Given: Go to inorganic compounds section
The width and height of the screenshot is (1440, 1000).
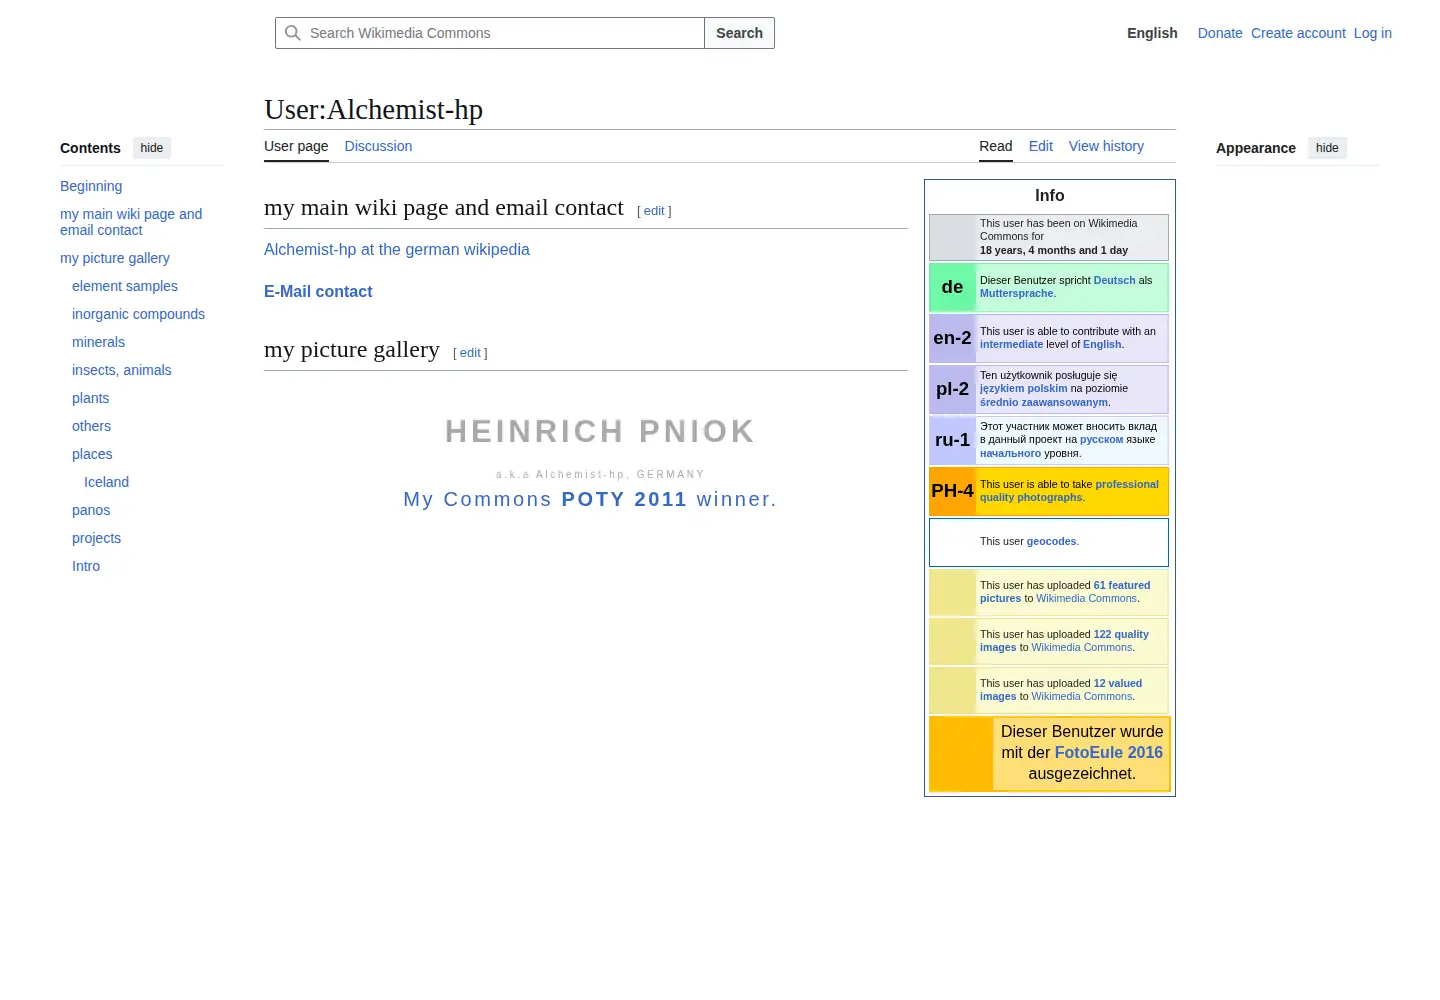Looking at the screenshot, I should point(138,314).
